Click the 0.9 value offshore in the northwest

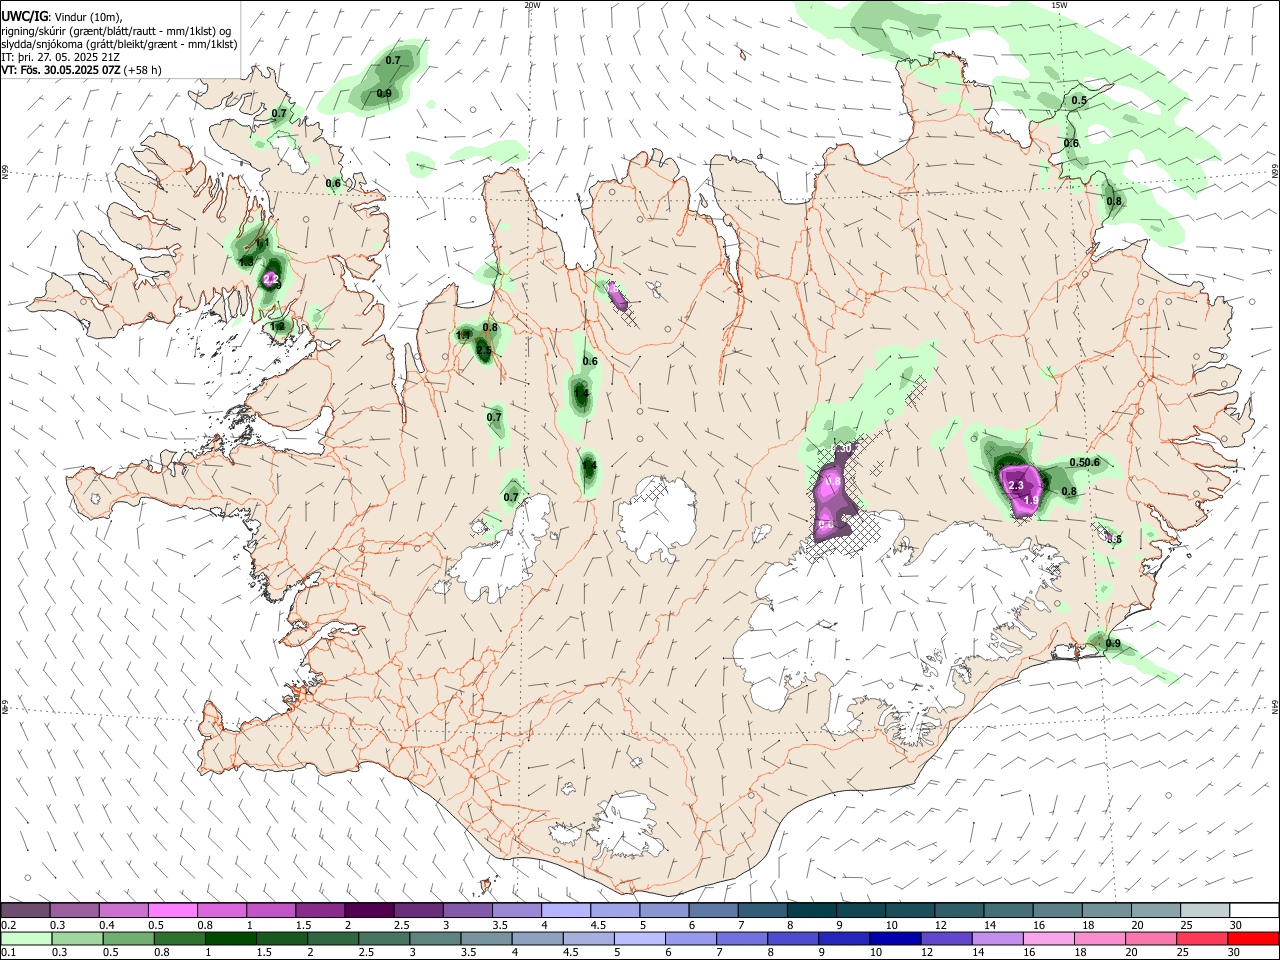pos(384,93)
